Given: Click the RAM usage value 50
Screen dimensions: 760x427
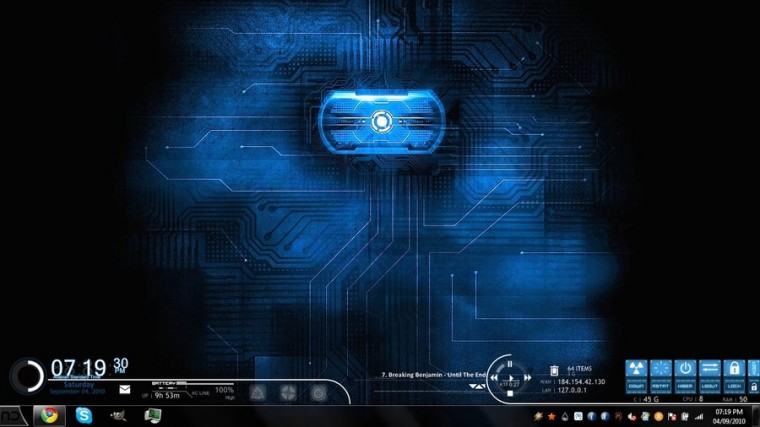Looking at the screenshot, I should click(x=743, y=399).
